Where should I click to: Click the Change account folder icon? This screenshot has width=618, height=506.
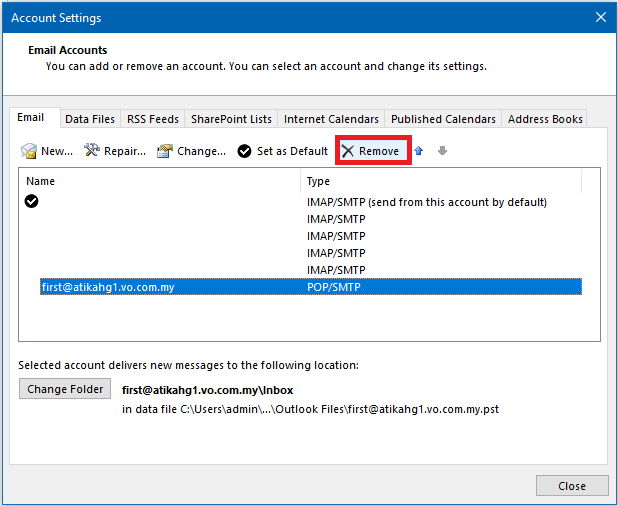[164, 151]
